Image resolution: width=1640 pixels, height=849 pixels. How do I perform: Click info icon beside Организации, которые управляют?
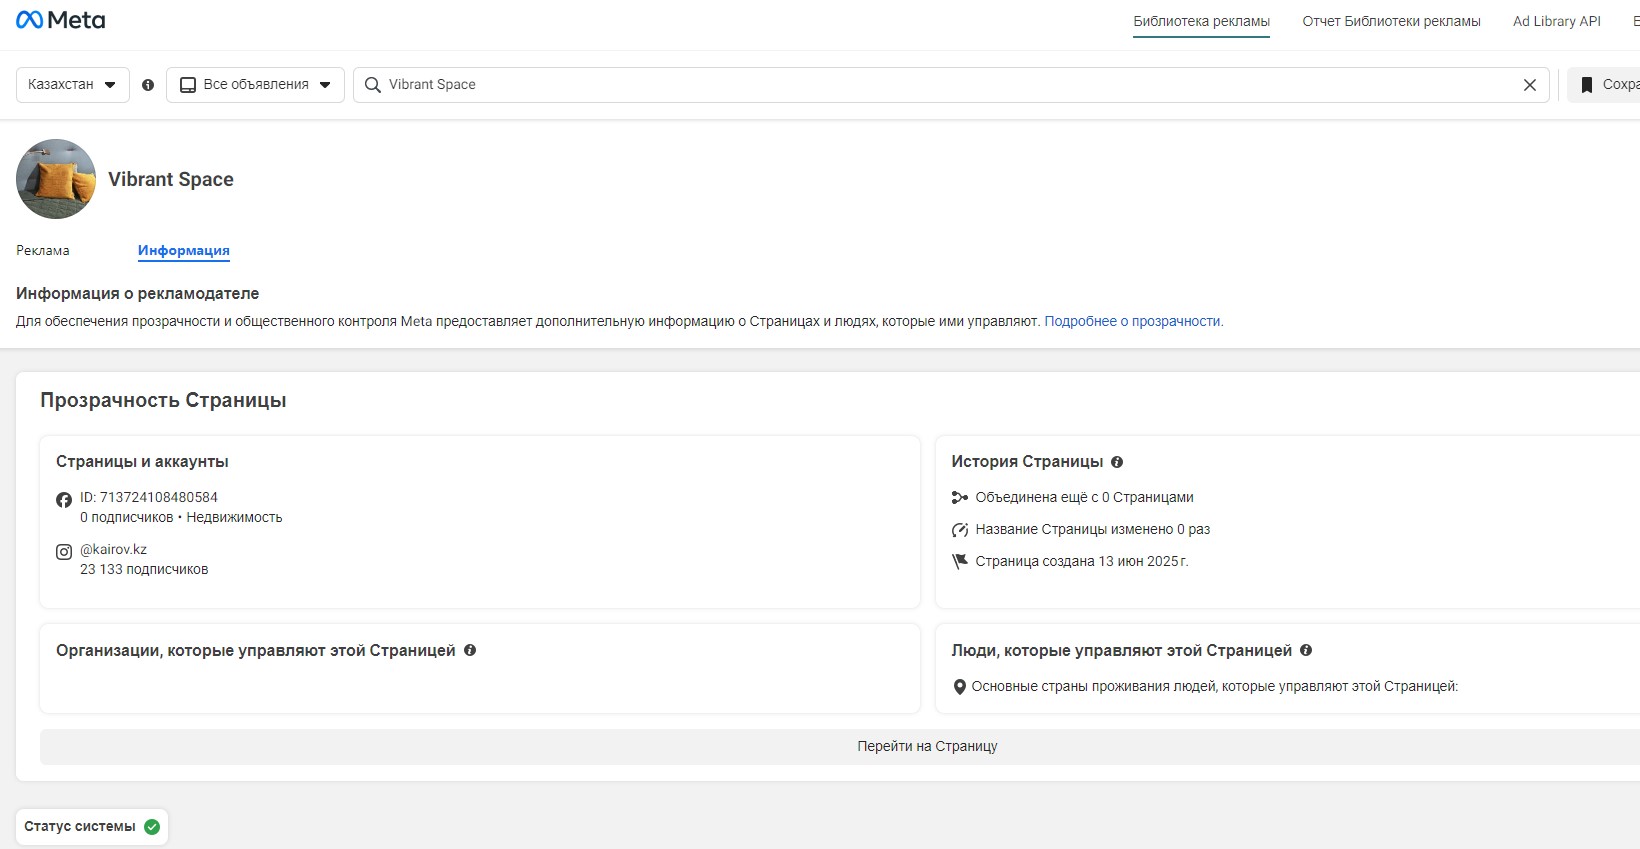point(470,650)
